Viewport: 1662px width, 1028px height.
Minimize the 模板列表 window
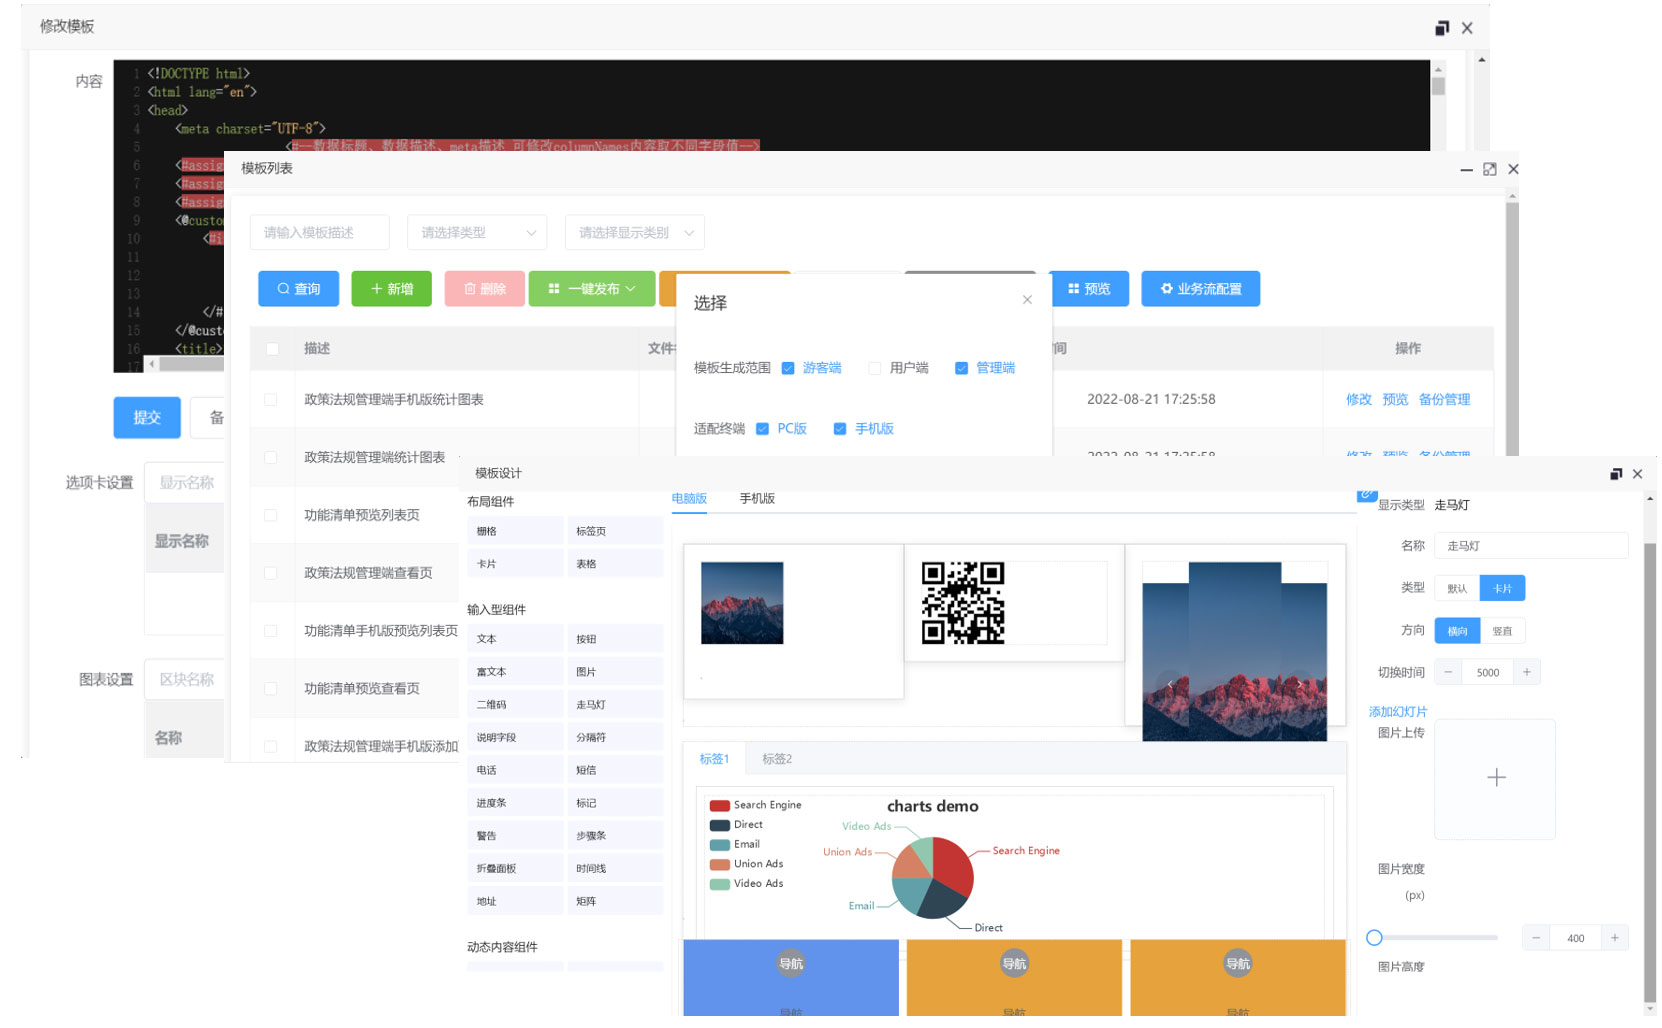point(1466,170)
